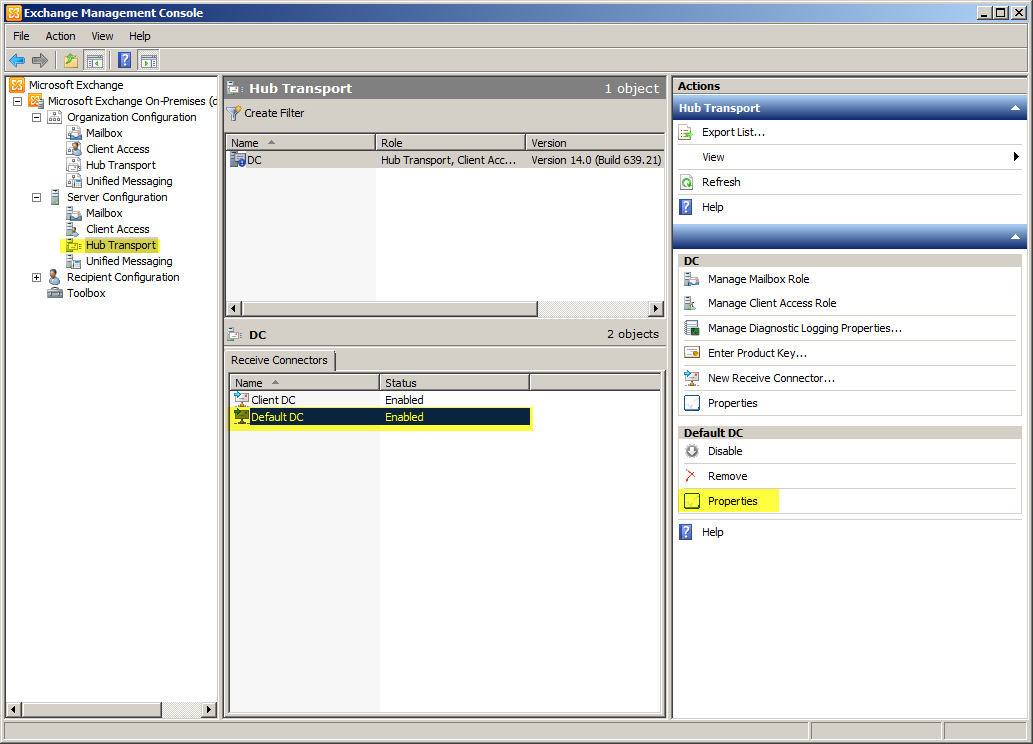1033x744 pixels.
Task: Click the Recipient Configuration person icon
Action: tap(55, 277)
